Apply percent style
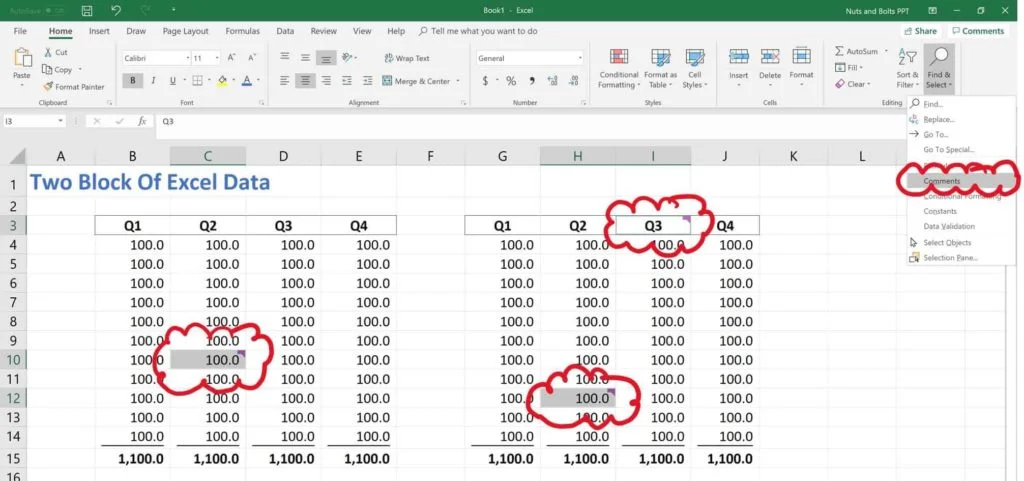The image size is (1024, 481). [511, 81]
